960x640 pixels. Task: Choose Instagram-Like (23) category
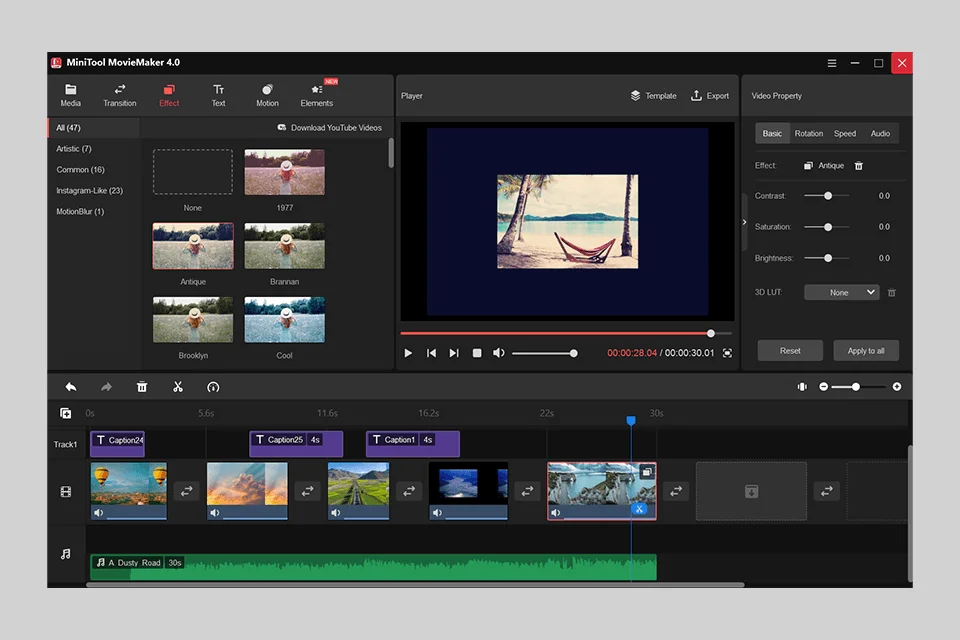coord(89,190)
